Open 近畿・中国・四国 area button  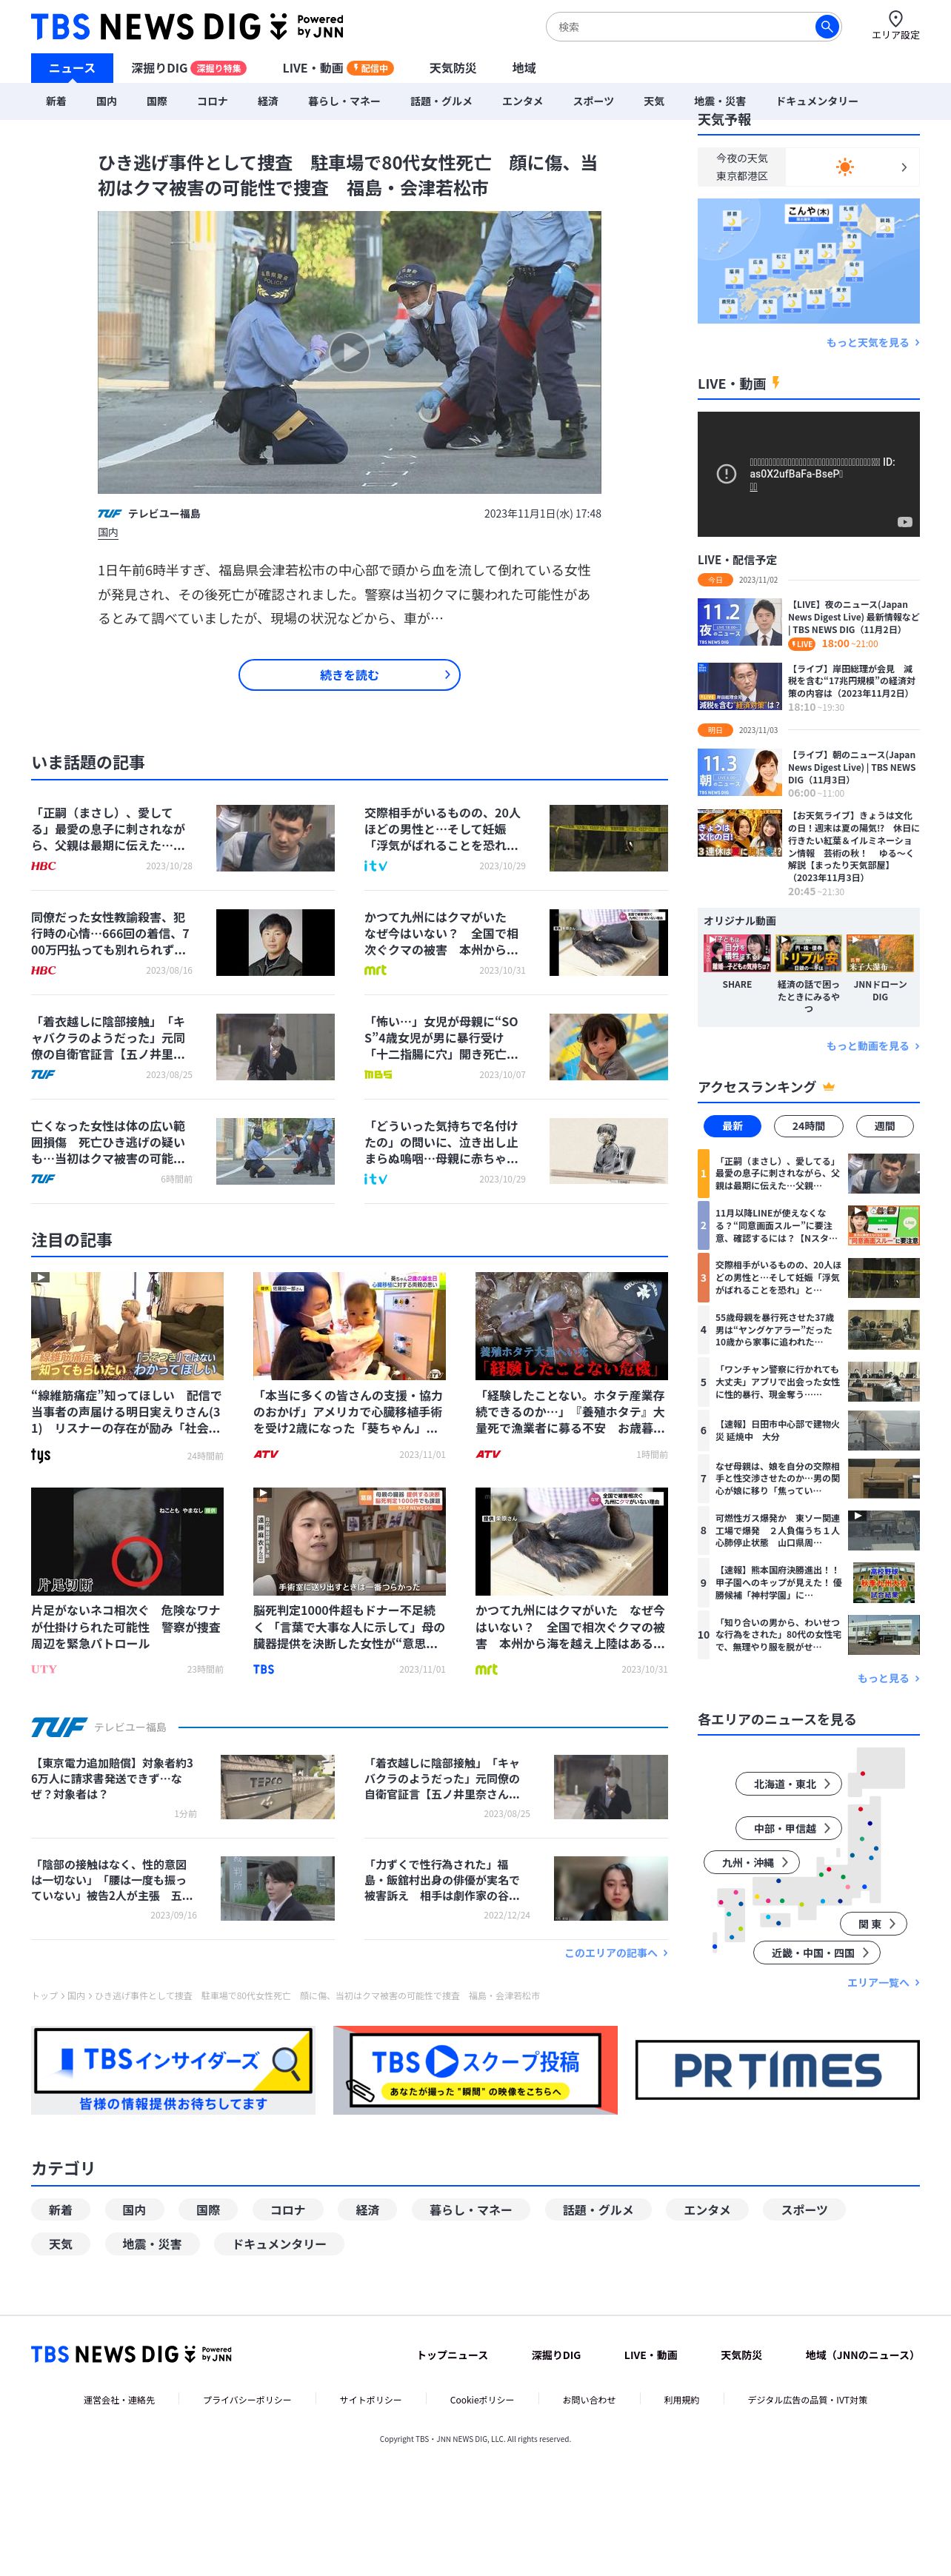[x=816, y=1952]
